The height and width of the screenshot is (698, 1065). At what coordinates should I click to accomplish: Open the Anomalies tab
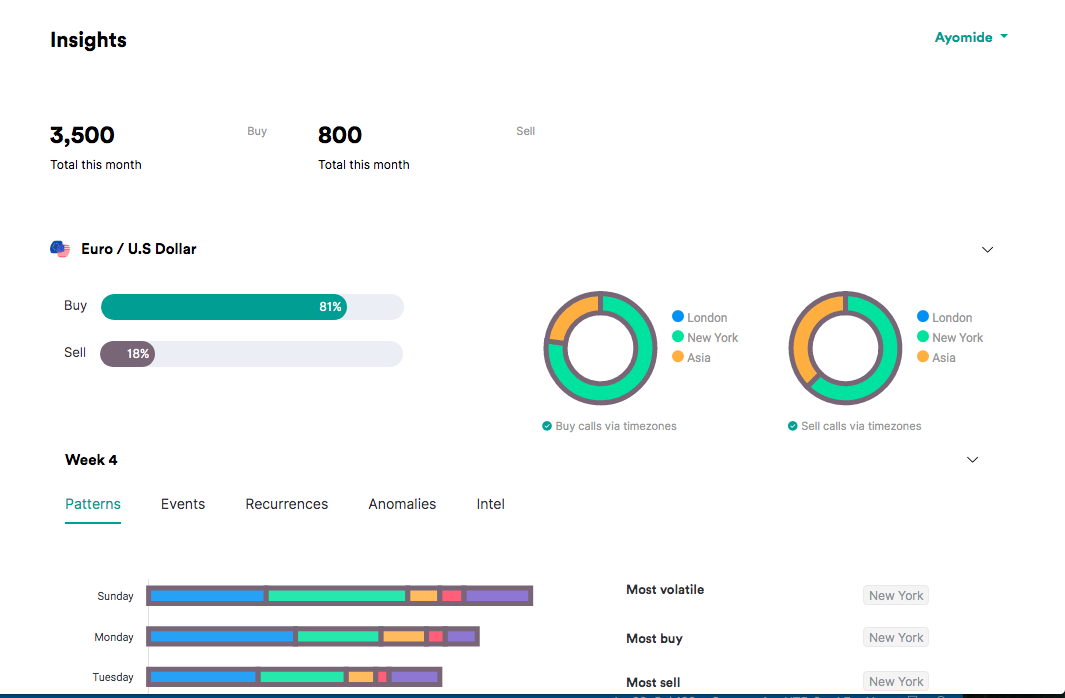(402, 504)
